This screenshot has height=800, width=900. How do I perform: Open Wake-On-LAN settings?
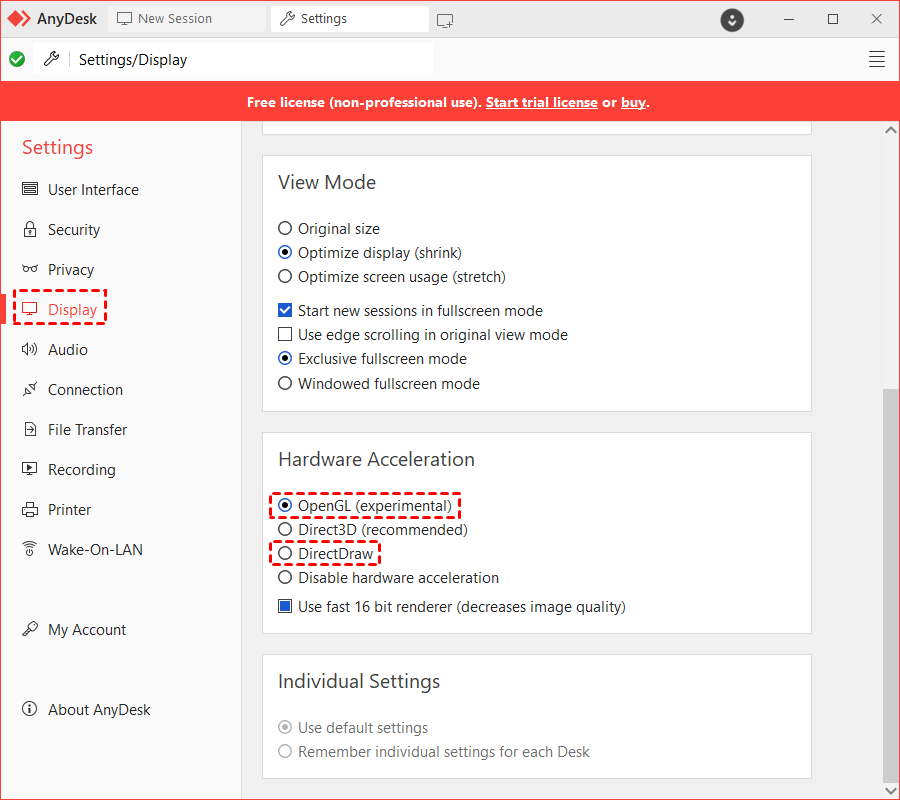coord(94,550)
